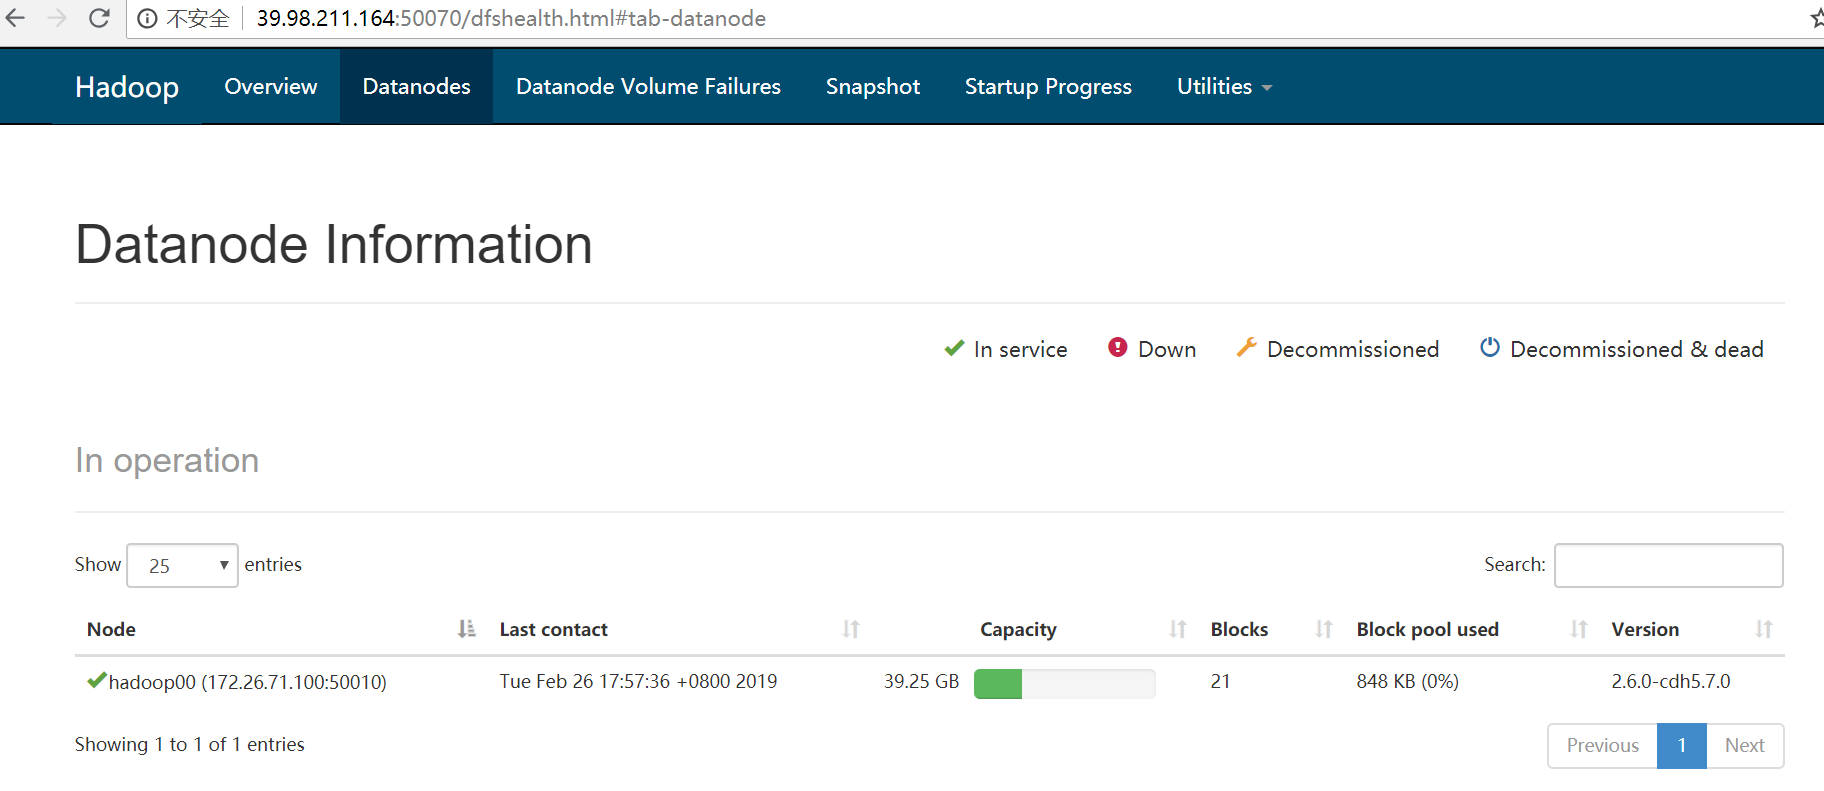
Task: Sort by the Version column arrows
Action: pos(1764,629)
